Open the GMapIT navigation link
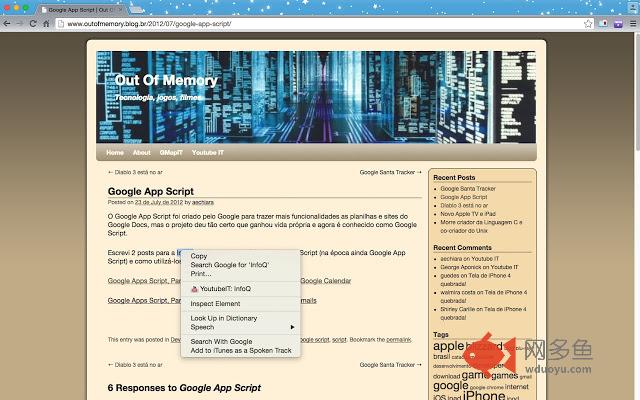 click(x=171, y=152)
